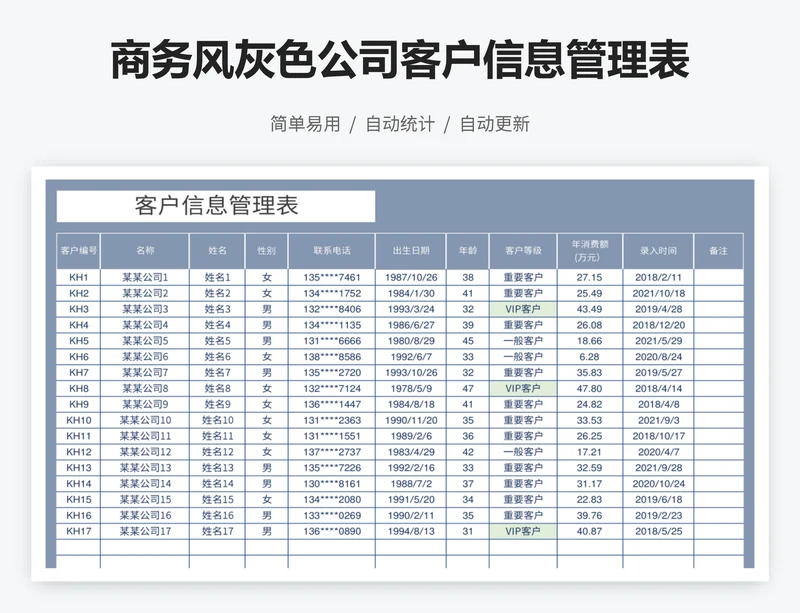Select the 录入时间 column header
This screenshot has height=613, width=800.
pos(659,251)
